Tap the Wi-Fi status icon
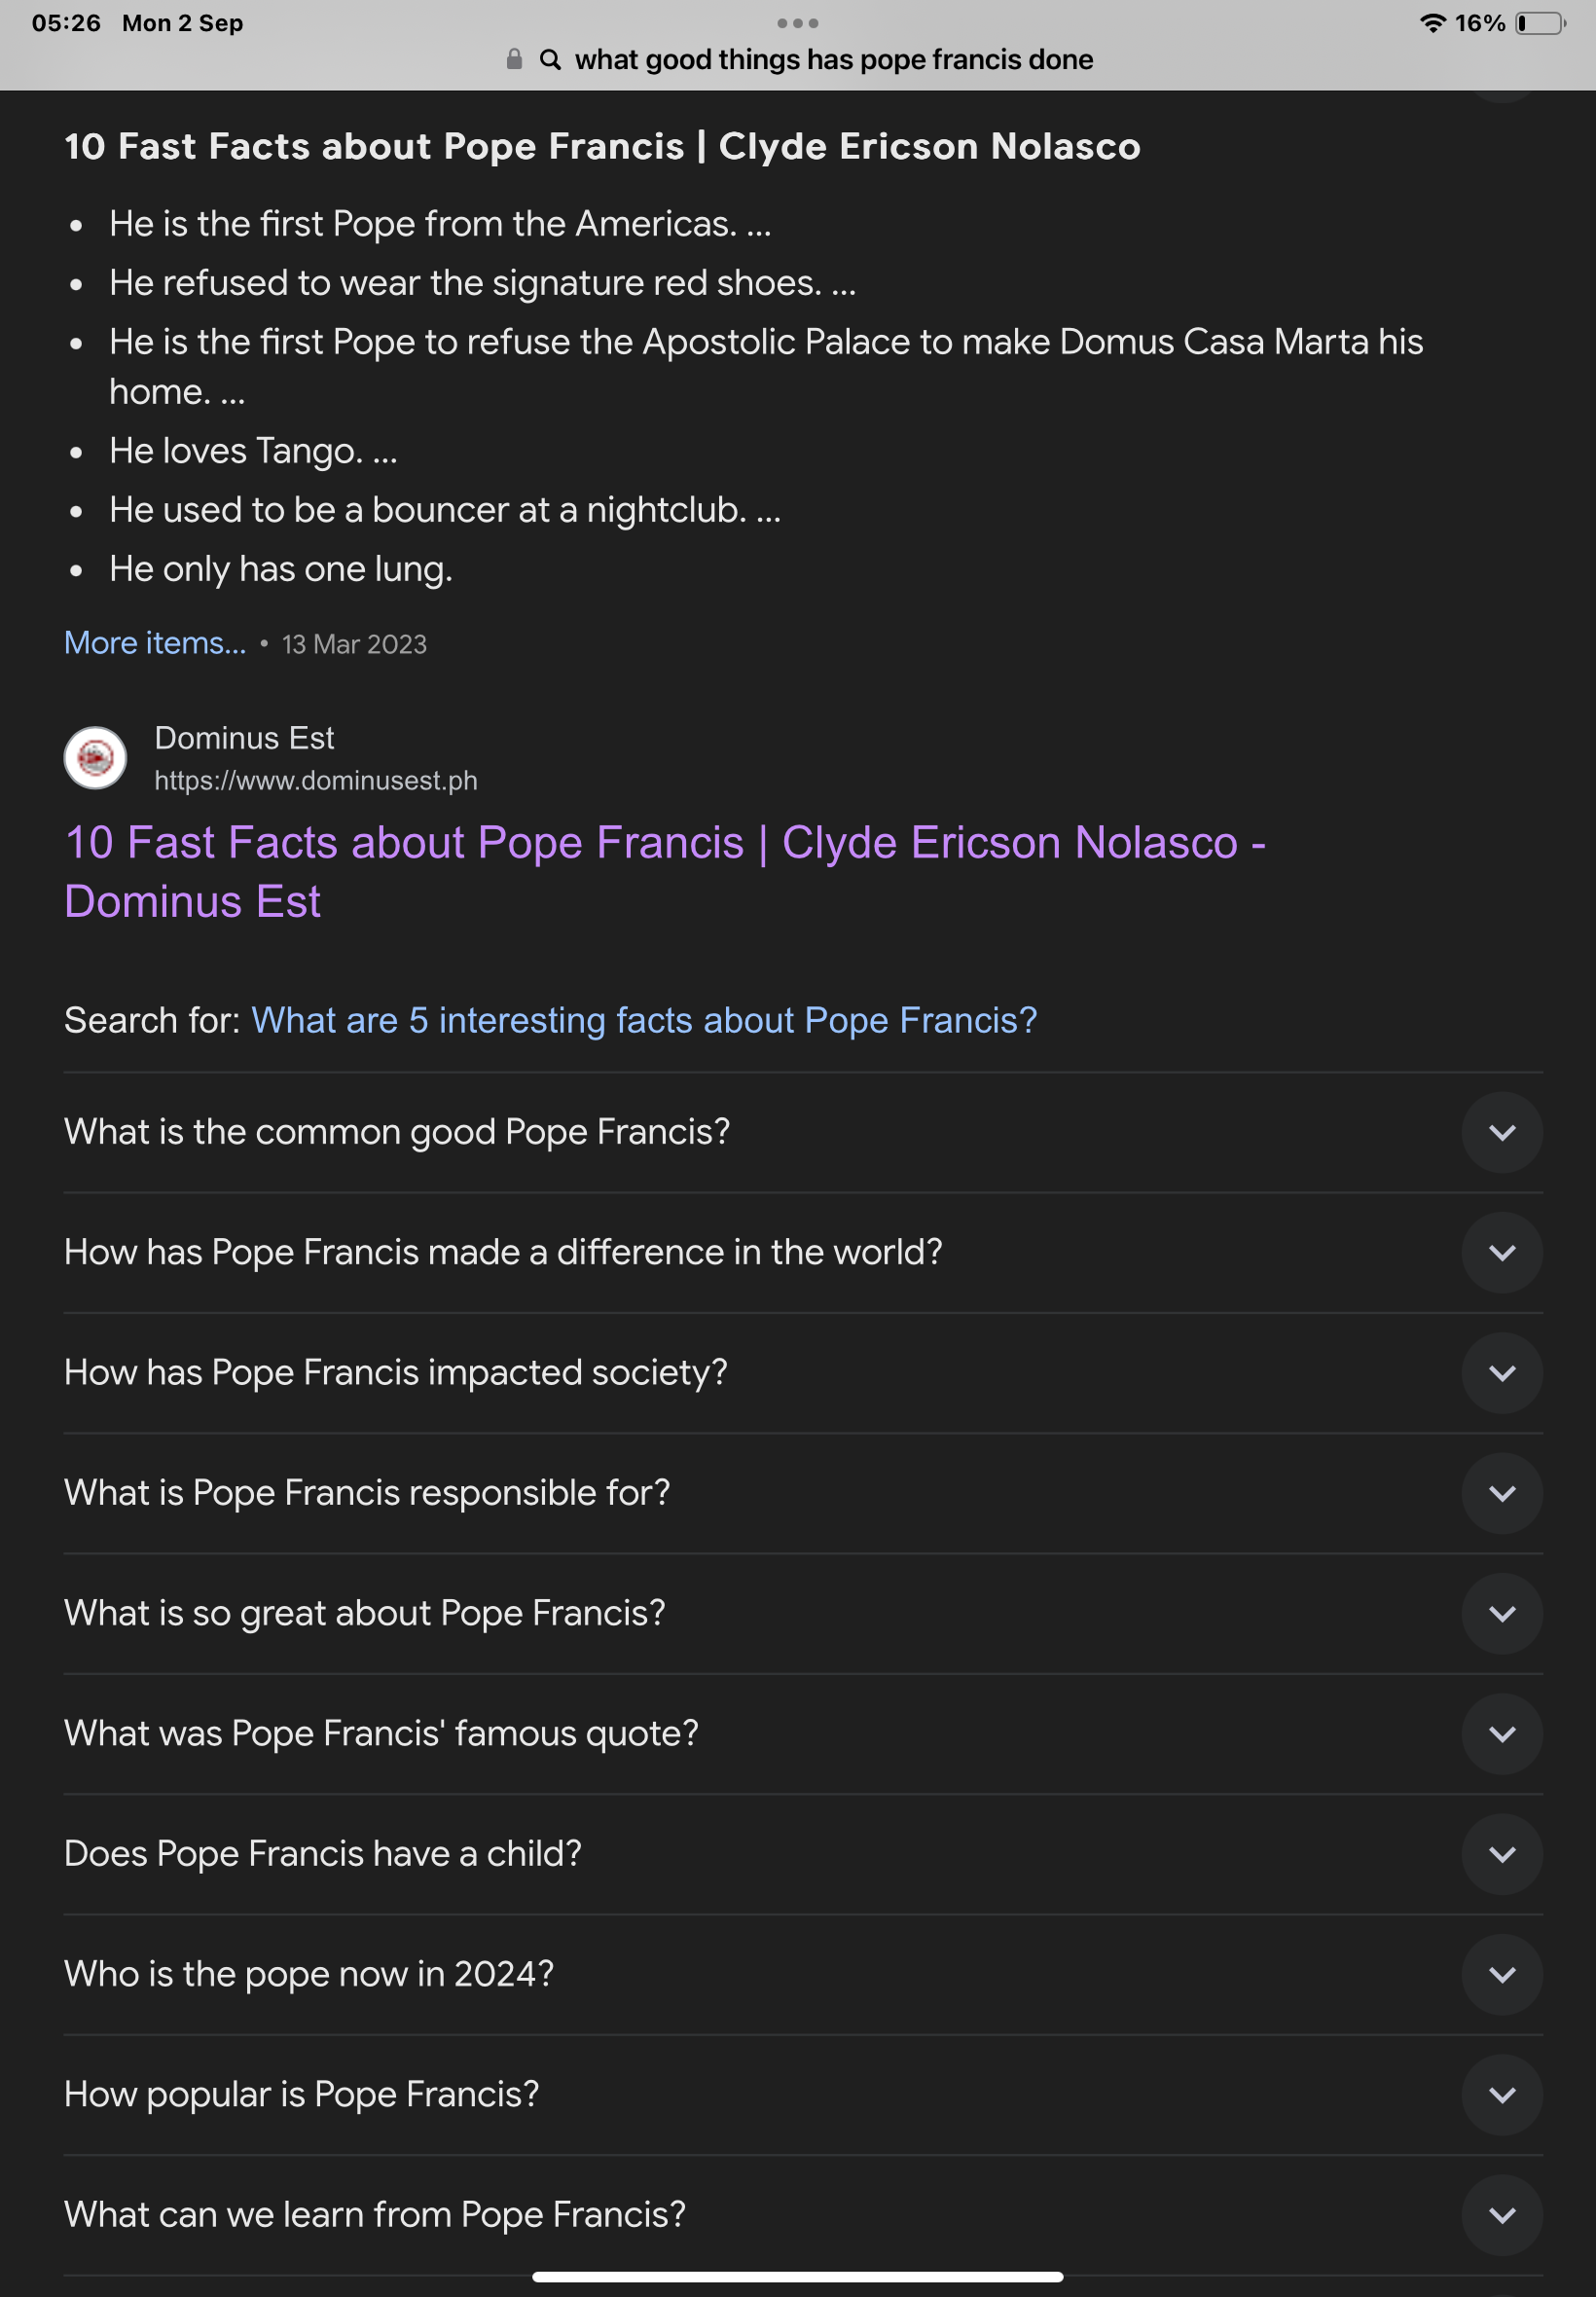Viewport: 1596px width, 2297px height. click(x=1433, y=23)
